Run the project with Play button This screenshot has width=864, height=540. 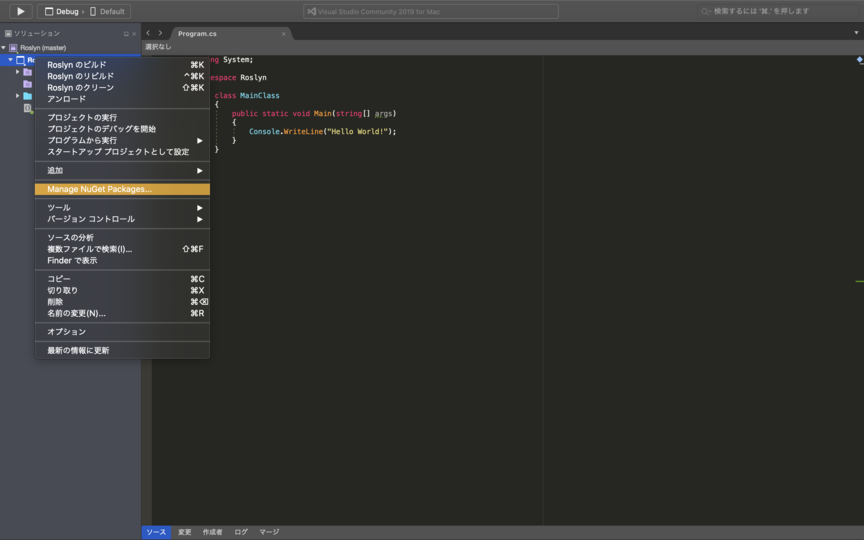pos(20,11)
